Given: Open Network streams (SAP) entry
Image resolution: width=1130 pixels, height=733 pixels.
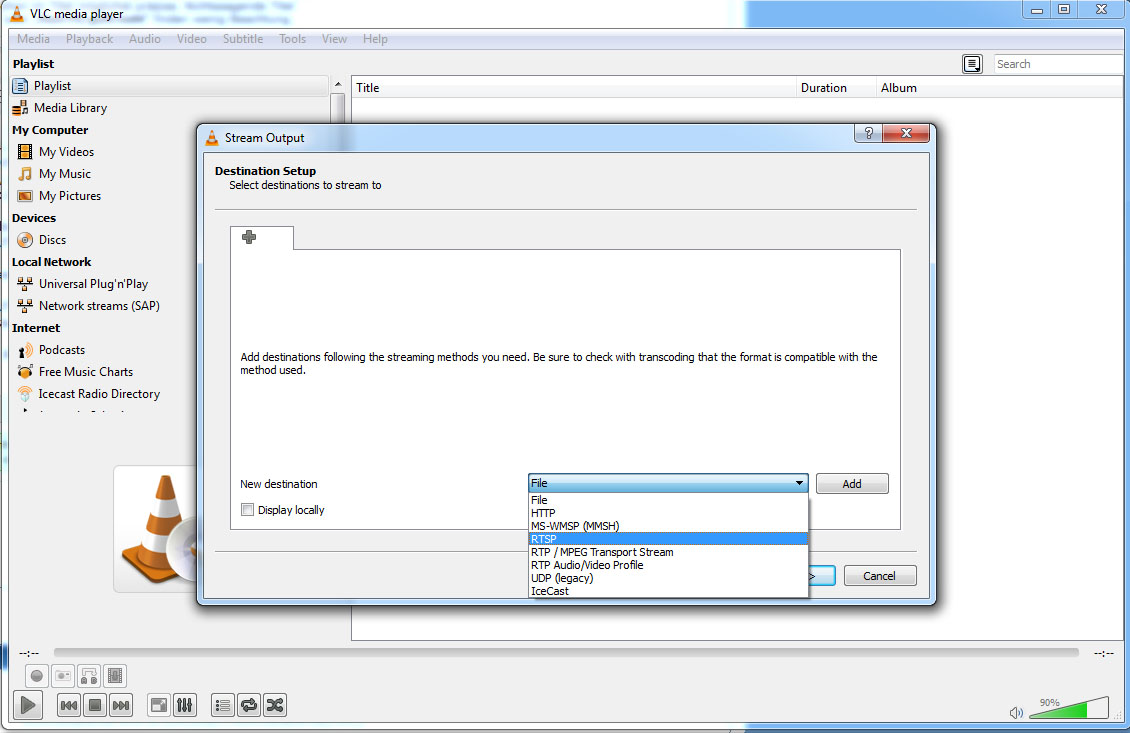Looking at the screenshot, I should click(99, 306).
